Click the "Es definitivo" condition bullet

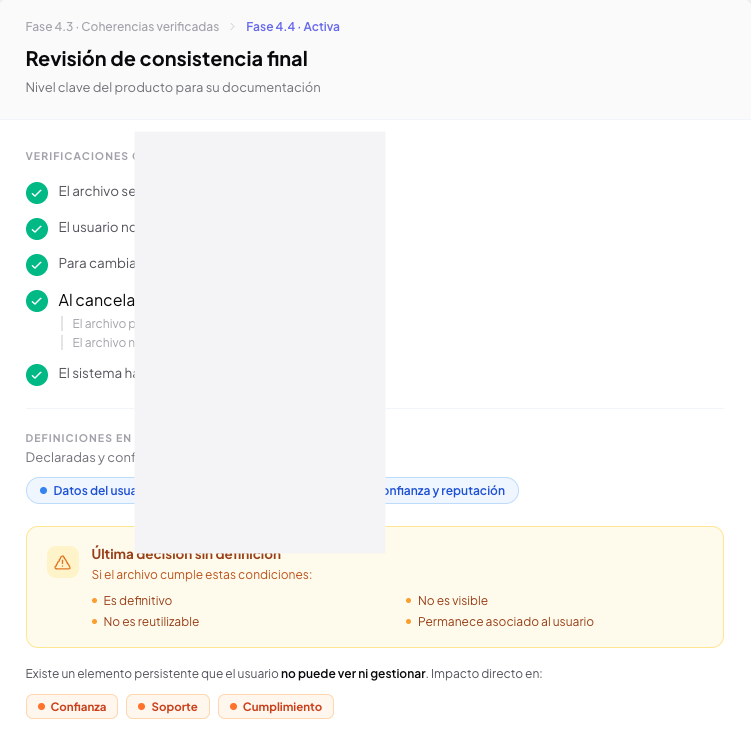click(137, 601)
